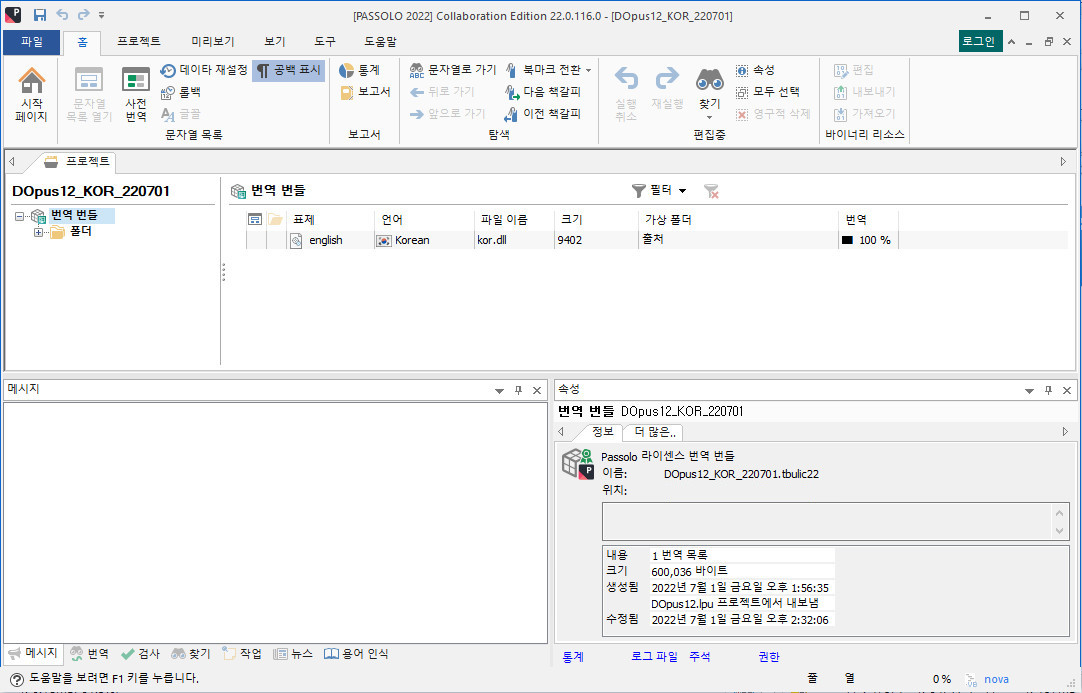1082x693 pixels.
Task: Switch to the 미리보기 ribbon tab
Action: (213, 42)
